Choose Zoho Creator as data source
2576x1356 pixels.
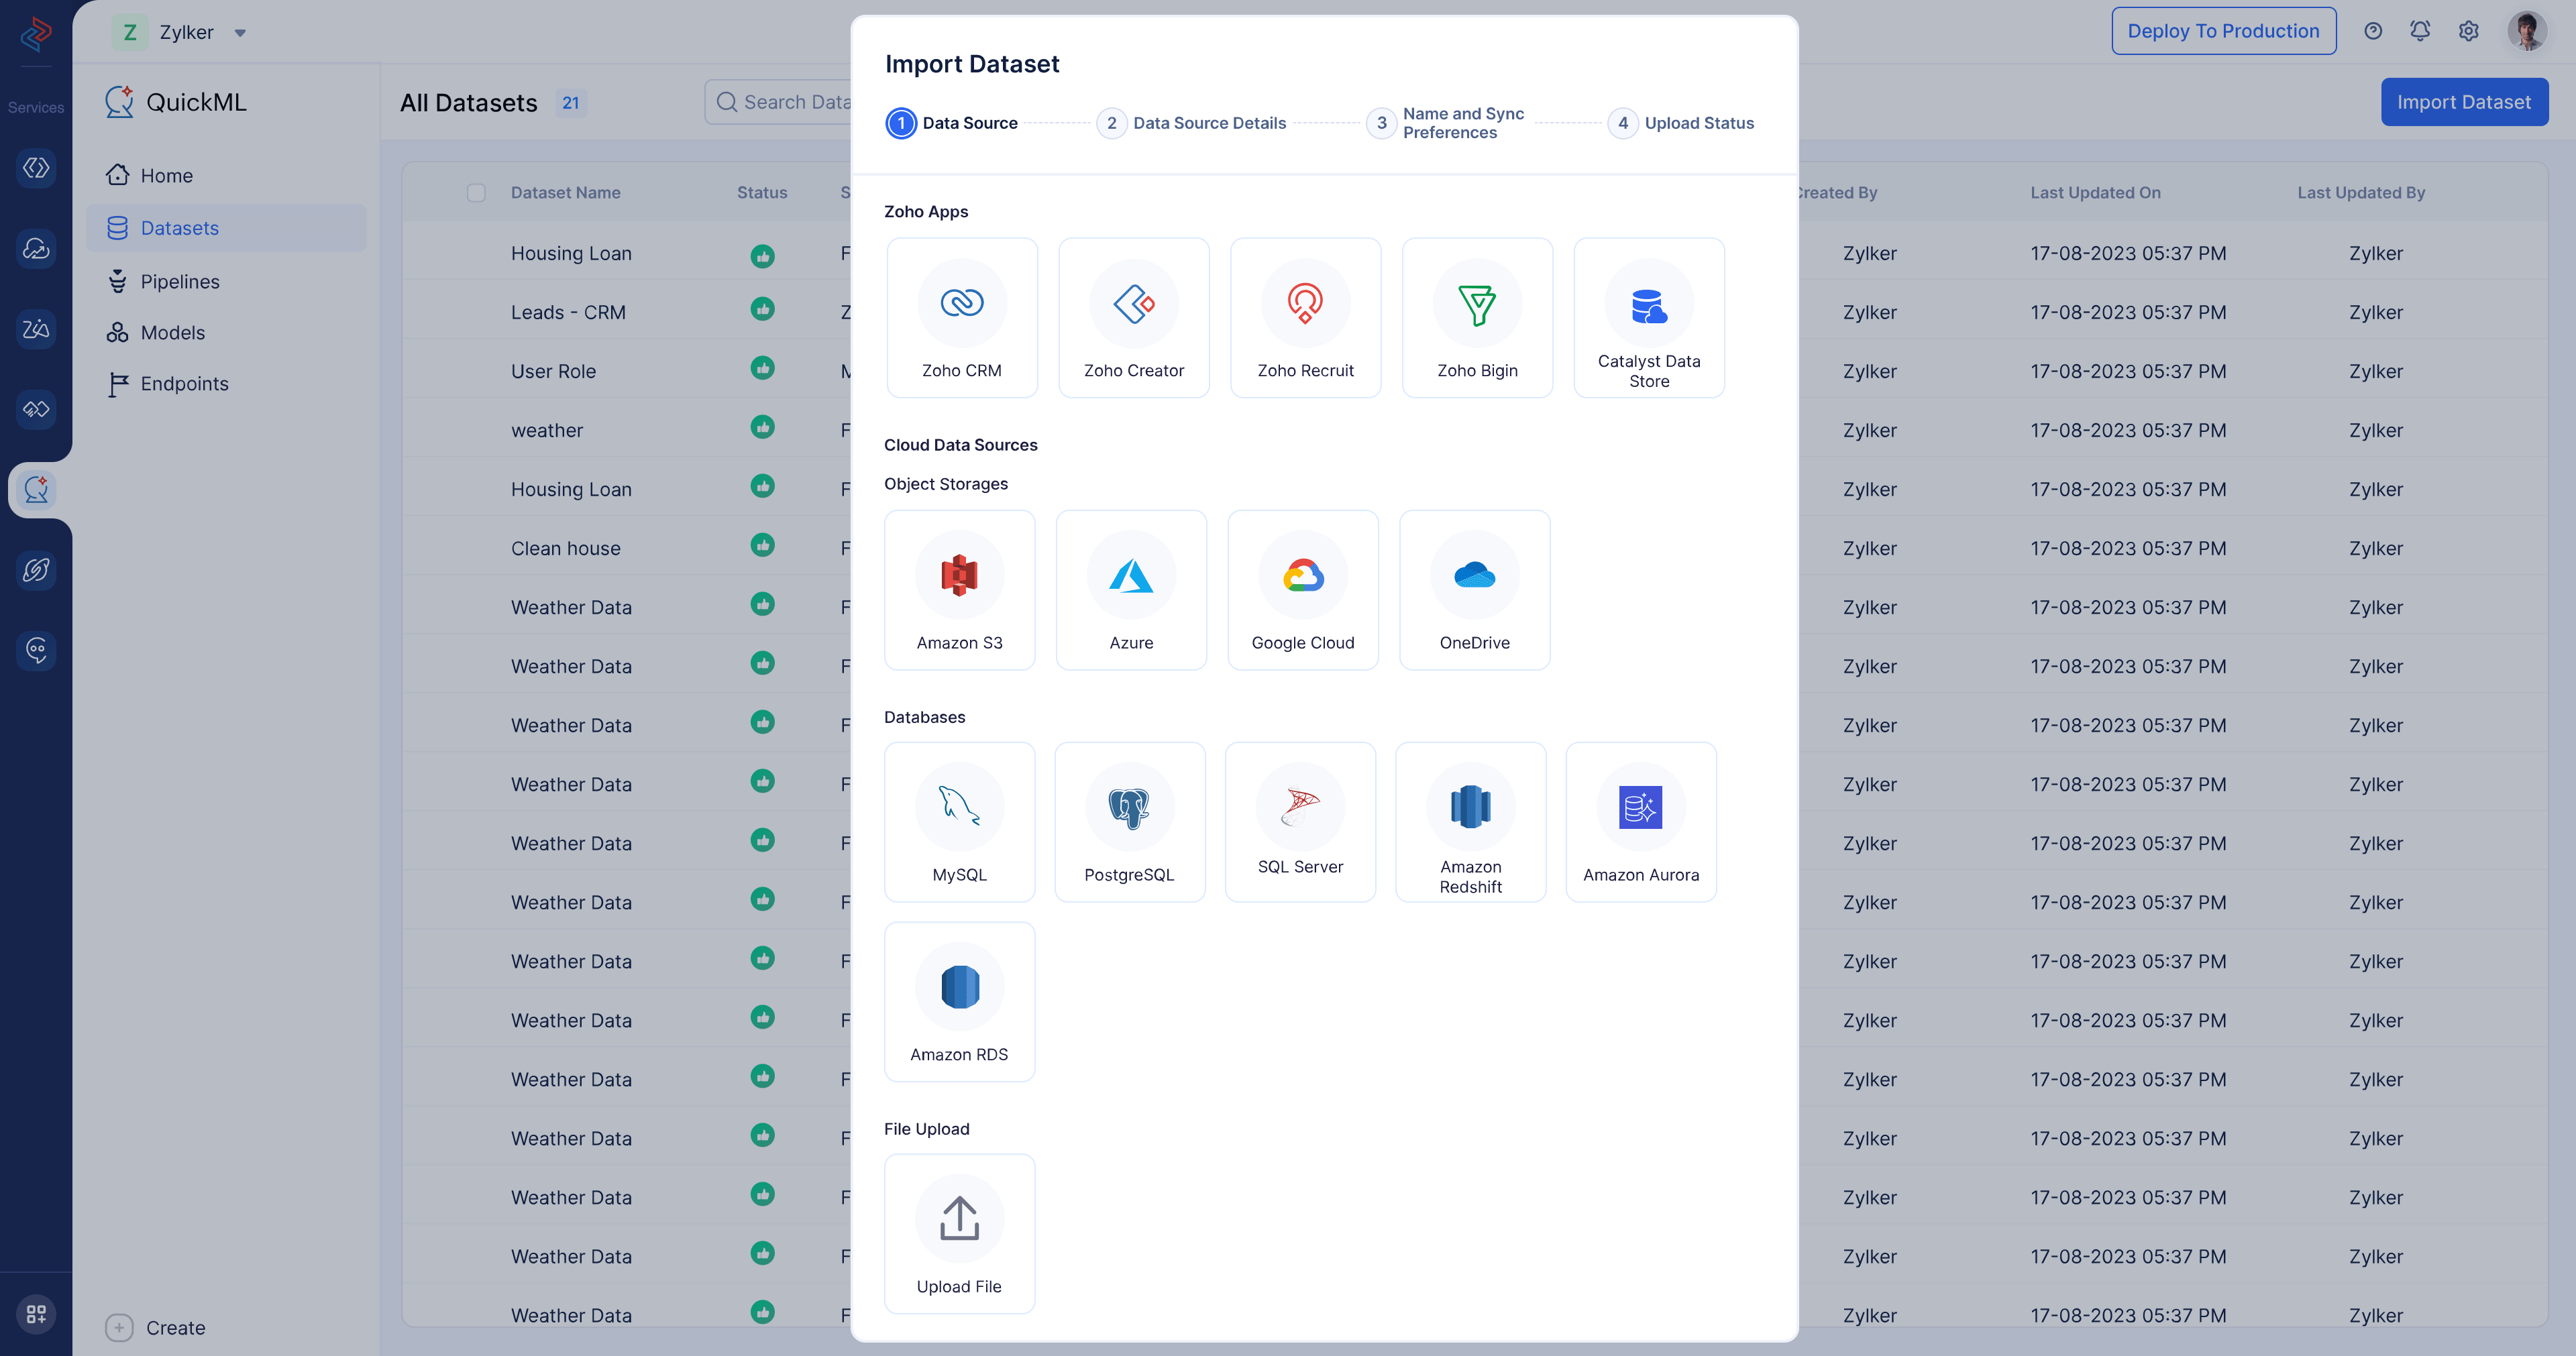1133,317
